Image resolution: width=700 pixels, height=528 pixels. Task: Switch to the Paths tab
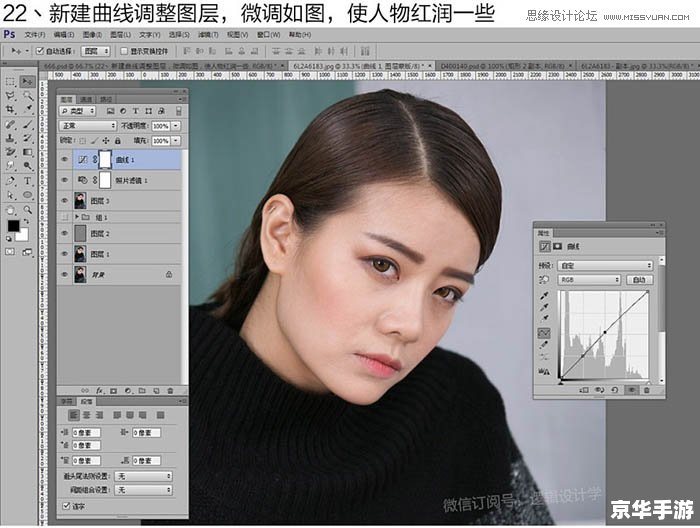click(106, 99)
